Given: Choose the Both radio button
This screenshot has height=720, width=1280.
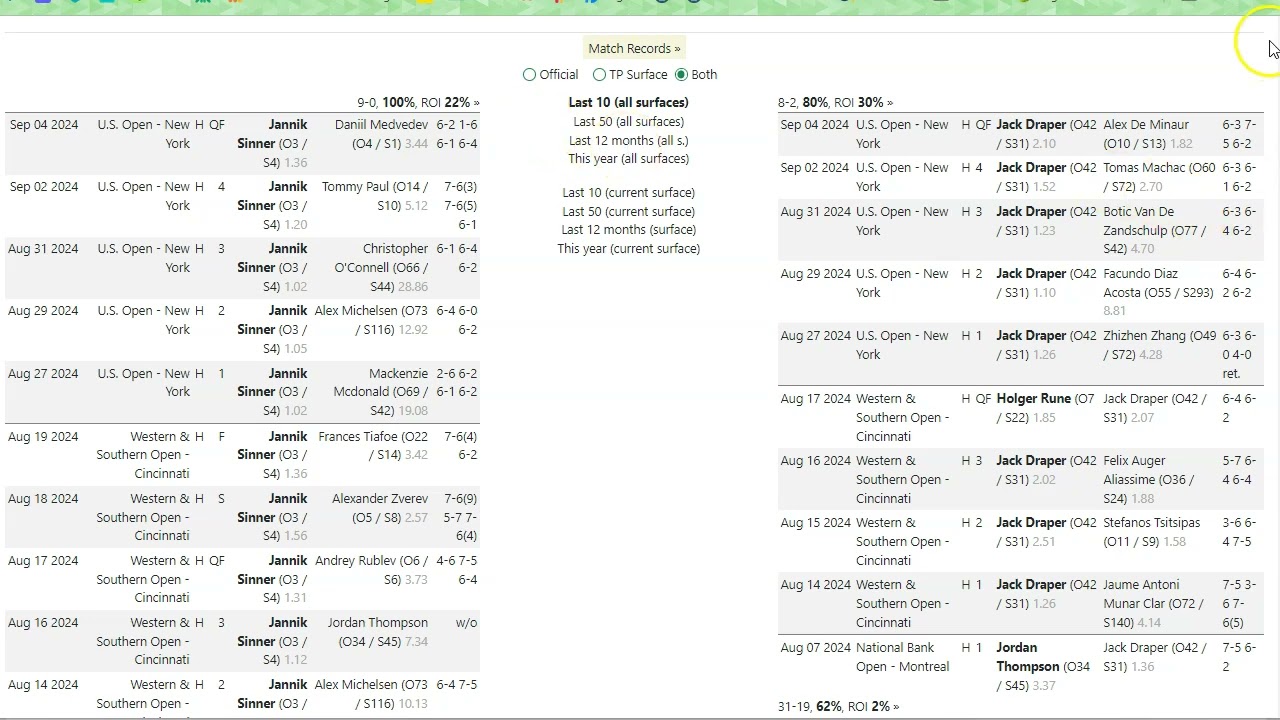Looking at the screenshot, I should 682,75.
